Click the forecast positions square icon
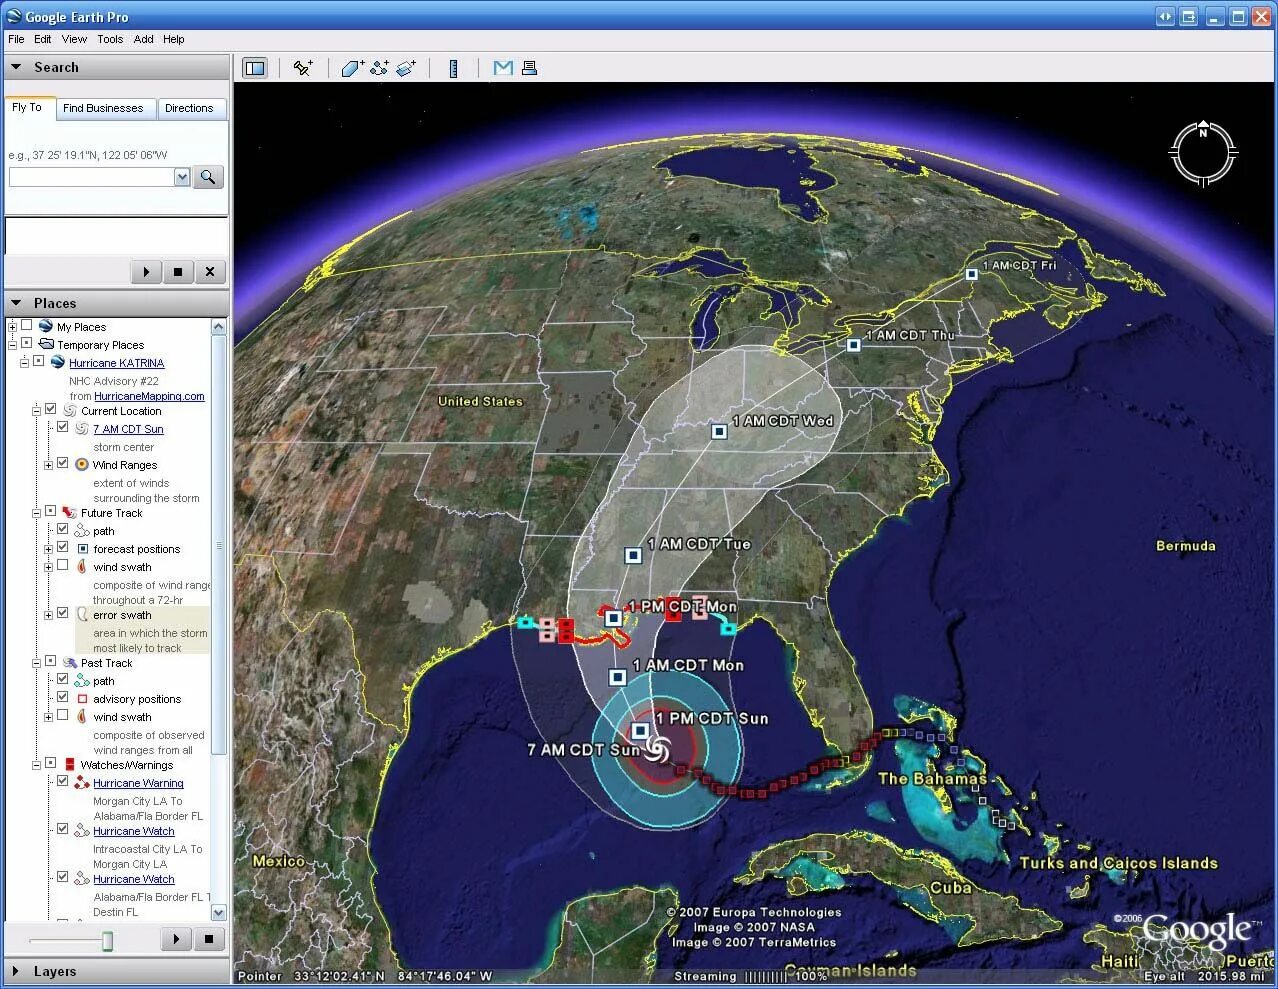1278x989 pixels. click(x=82, y=549)
